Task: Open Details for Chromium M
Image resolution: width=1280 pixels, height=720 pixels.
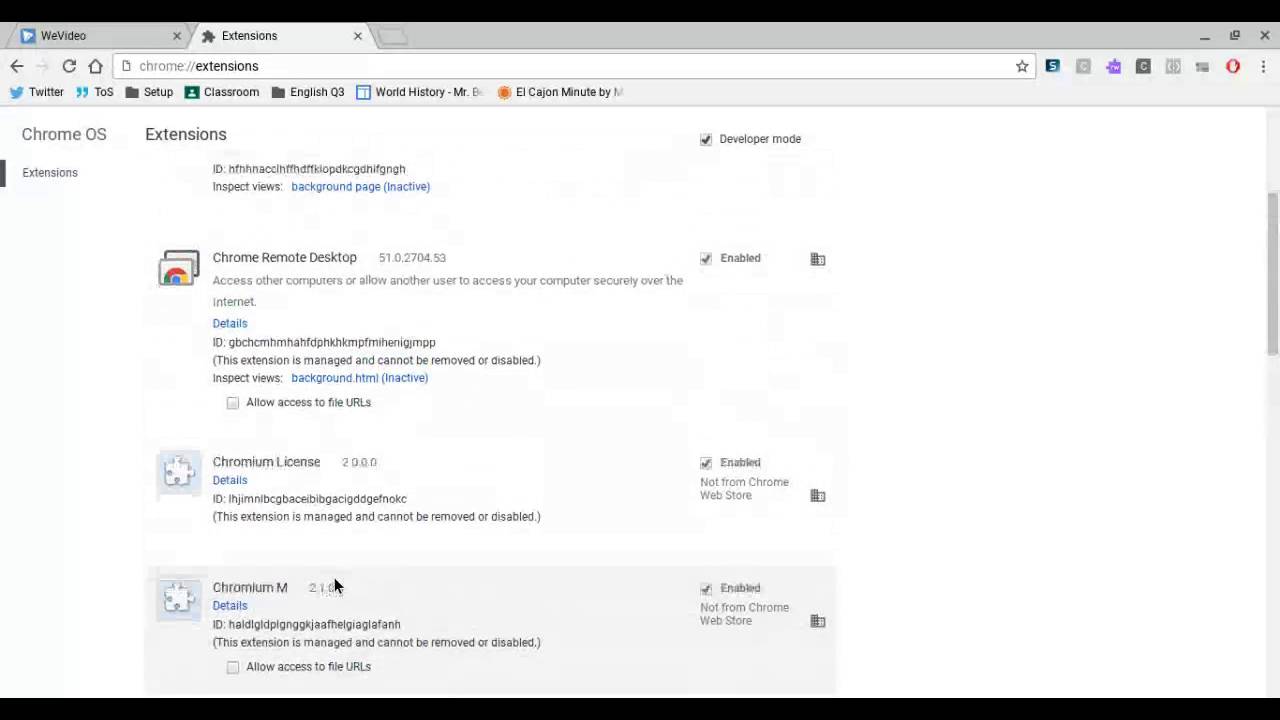Action: (230, 606)
